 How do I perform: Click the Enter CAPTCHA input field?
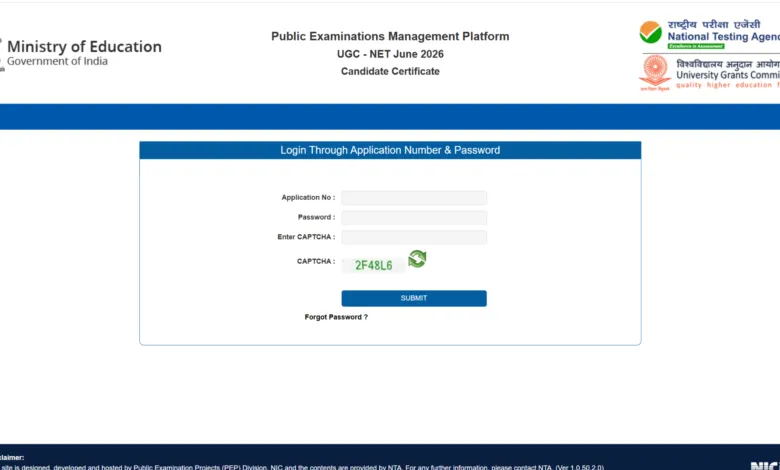click(x=414, y=237)
